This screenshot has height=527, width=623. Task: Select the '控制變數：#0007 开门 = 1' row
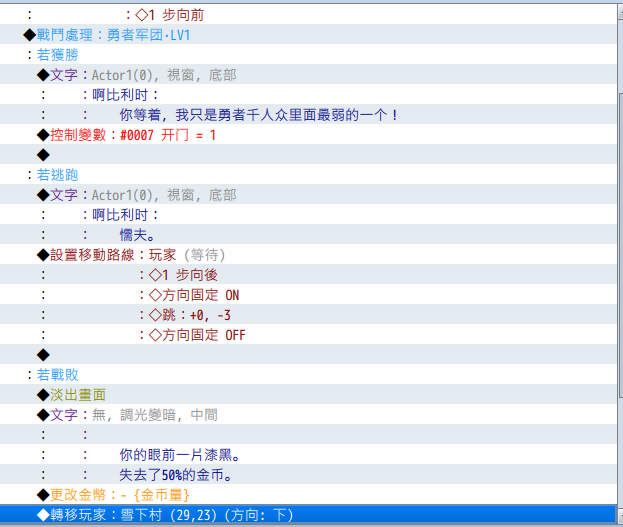point(308,135)
